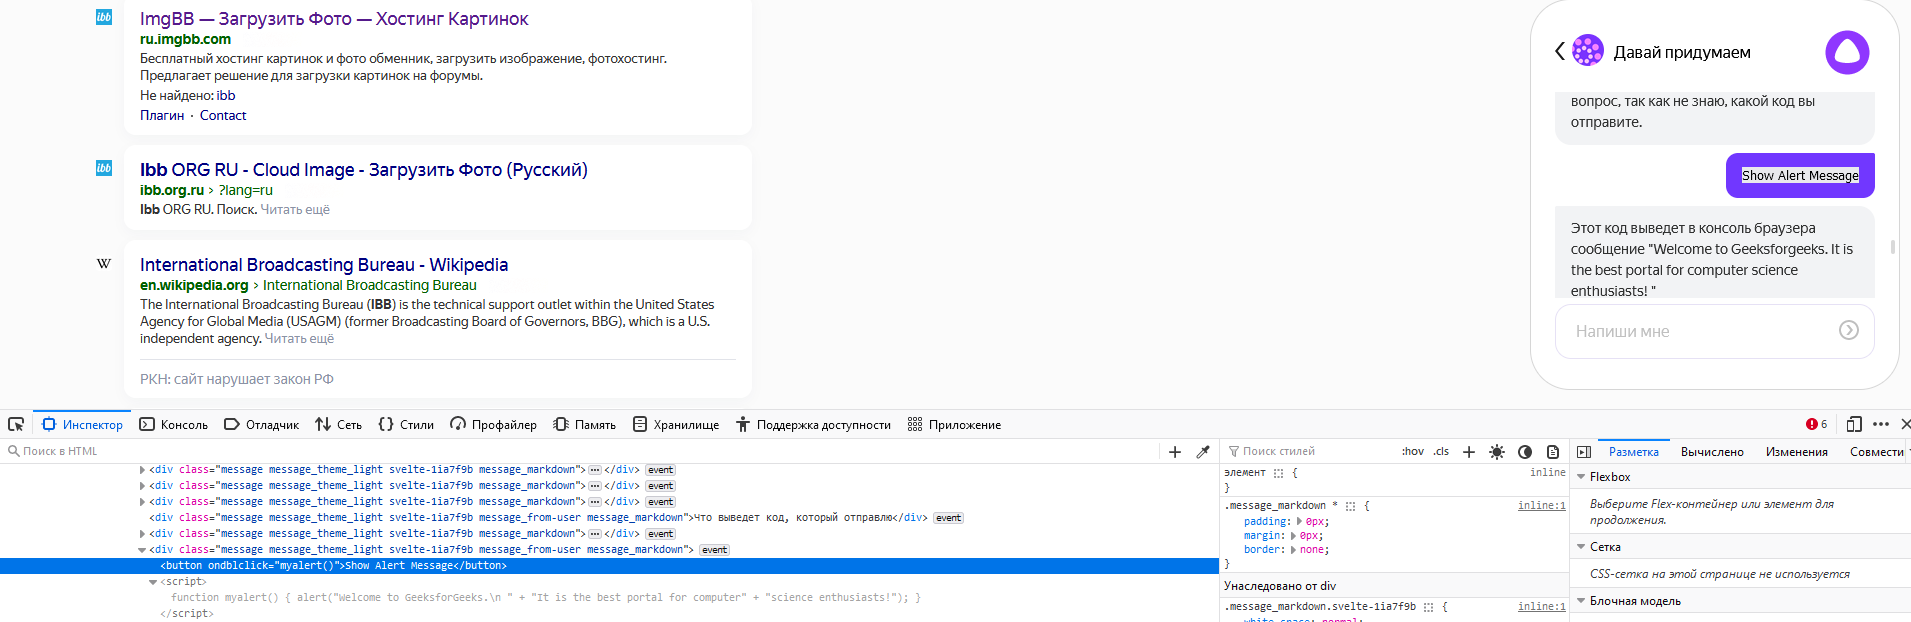The width and height of the screenshot is (1911, 622).
Task: Highlight elements matching the 'элемент' selector
Action: (1278, 473)
